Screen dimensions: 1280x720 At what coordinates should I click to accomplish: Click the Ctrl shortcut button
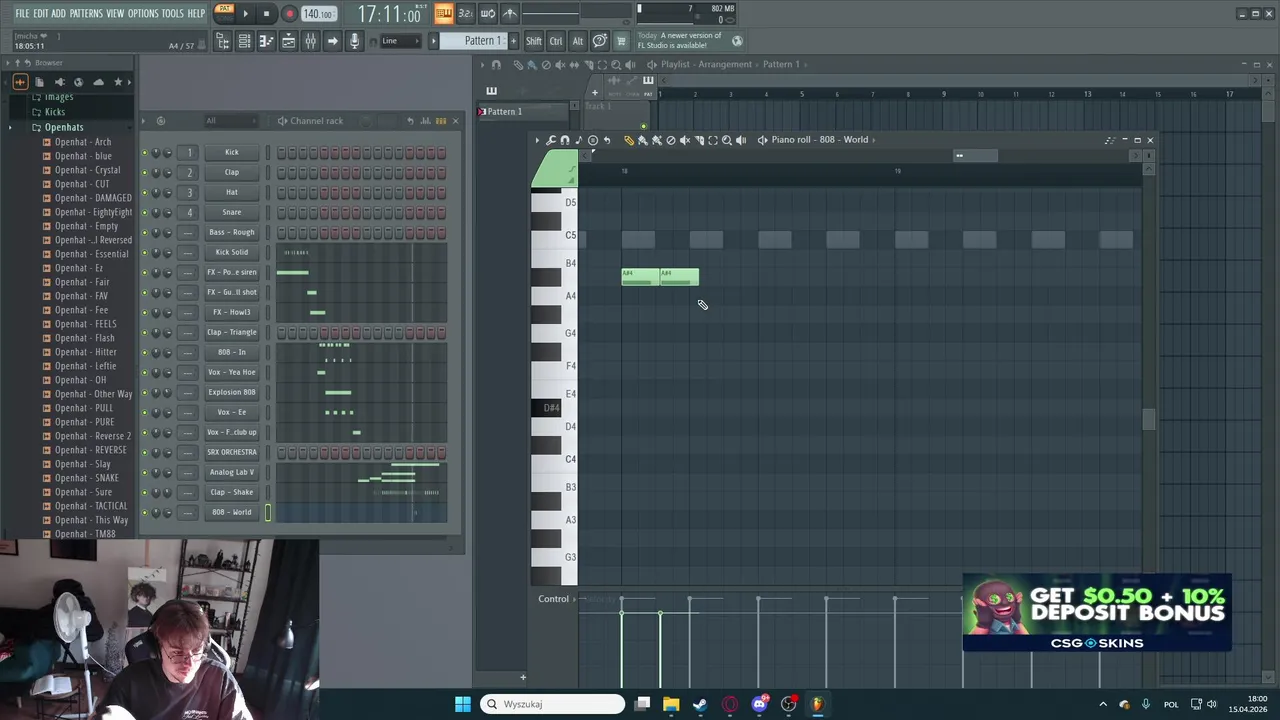point(556,41)
